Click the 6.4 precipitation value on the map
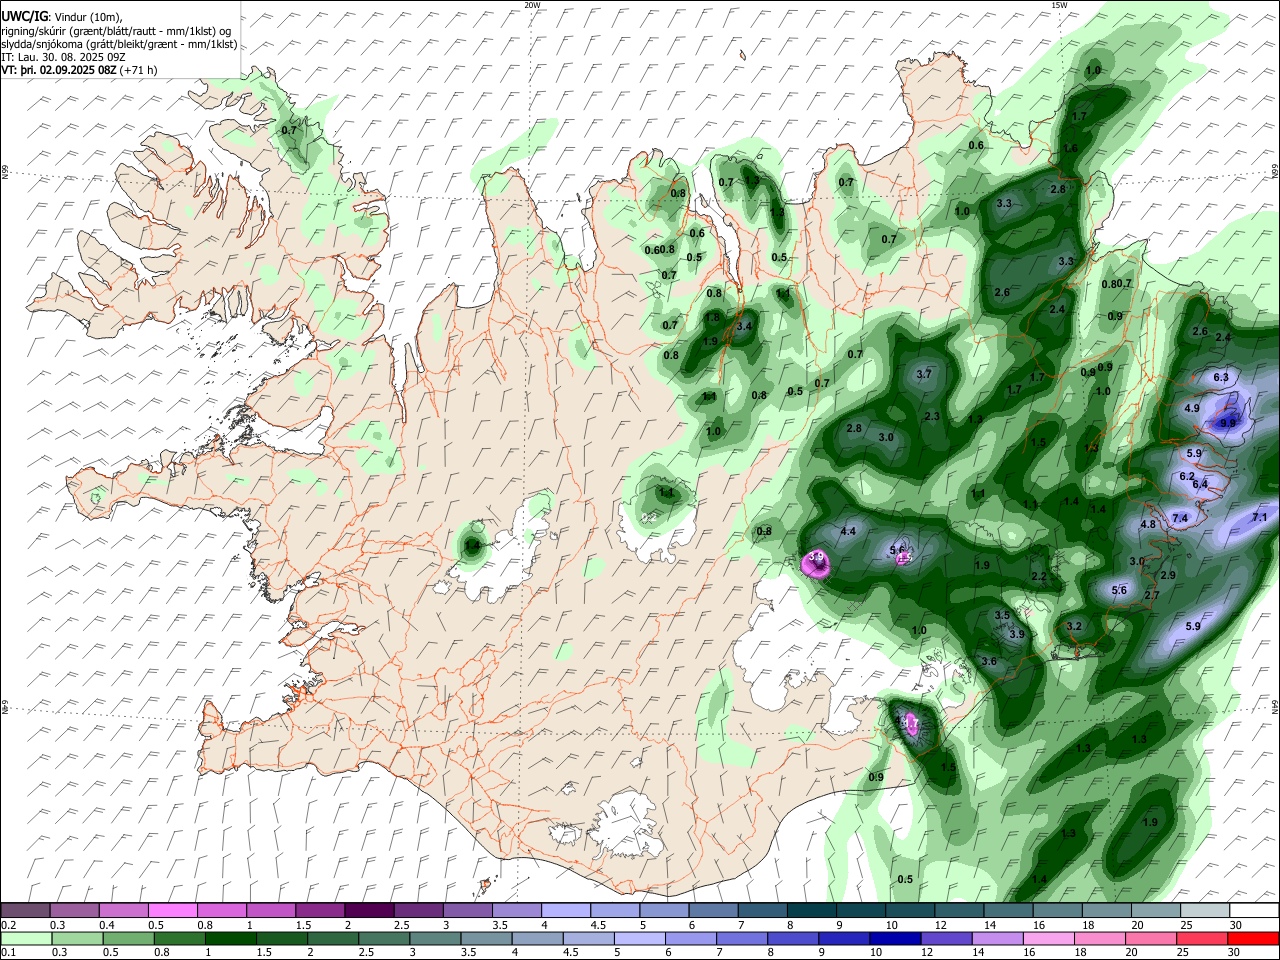Image resolution: width=1280 pixels, height=960 pixels. click(x=1201, y=484)
